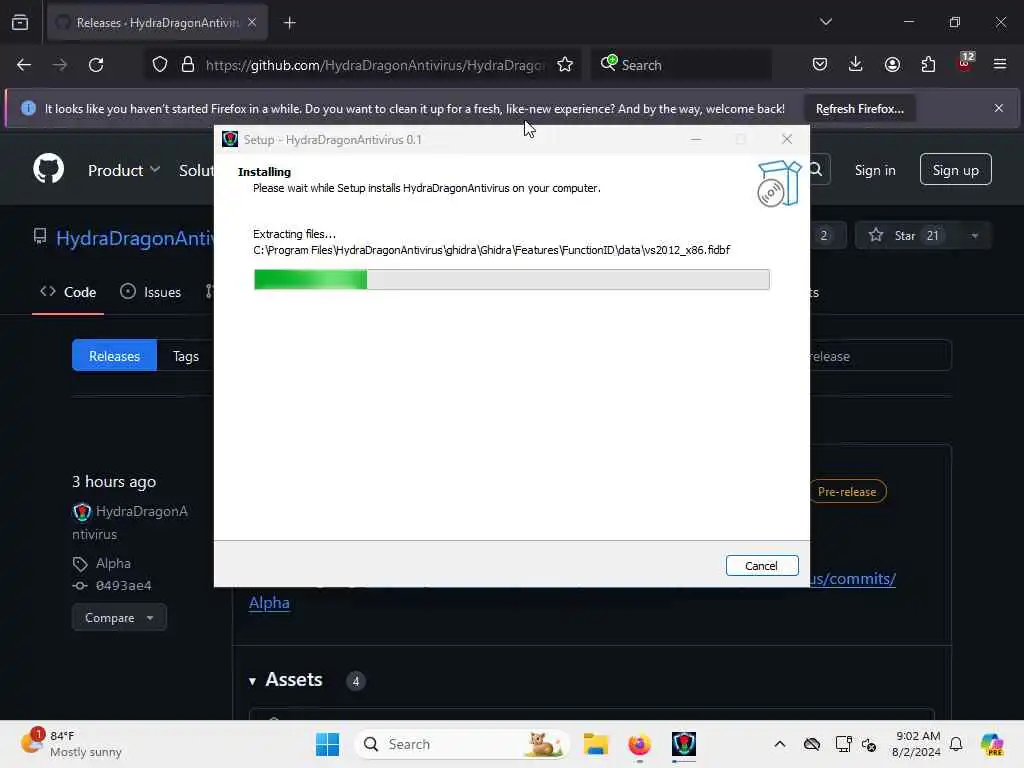This screenshot has height=768, width=1024.
Task: List all tabs dropdown arrow
Action: (x=825, y=22)
